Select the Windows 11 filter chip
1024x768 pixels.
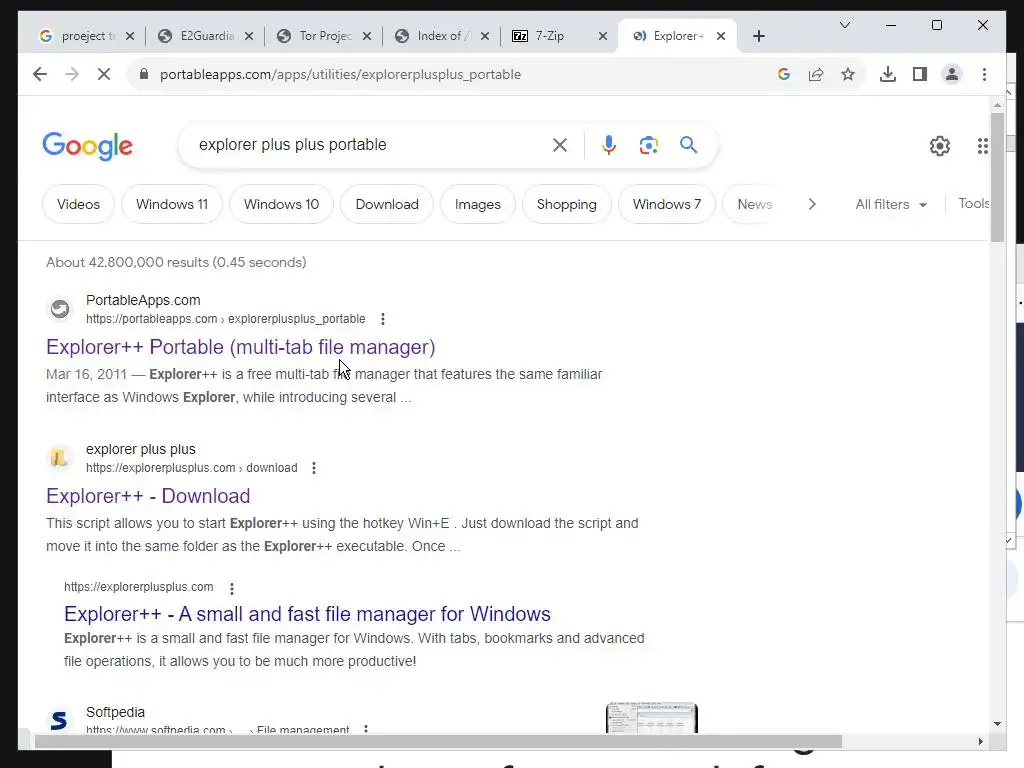pos(172,204)
